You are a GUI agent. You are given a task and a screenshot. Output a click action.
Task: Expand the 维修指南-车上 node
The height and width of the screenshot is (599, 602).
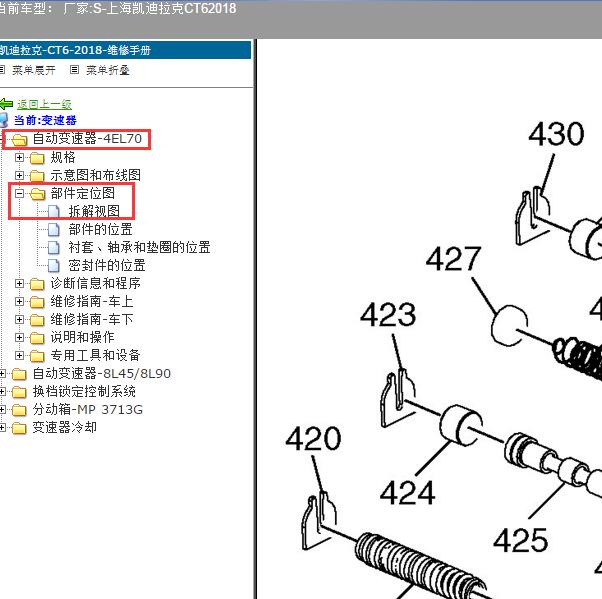(x=19, y=301)
